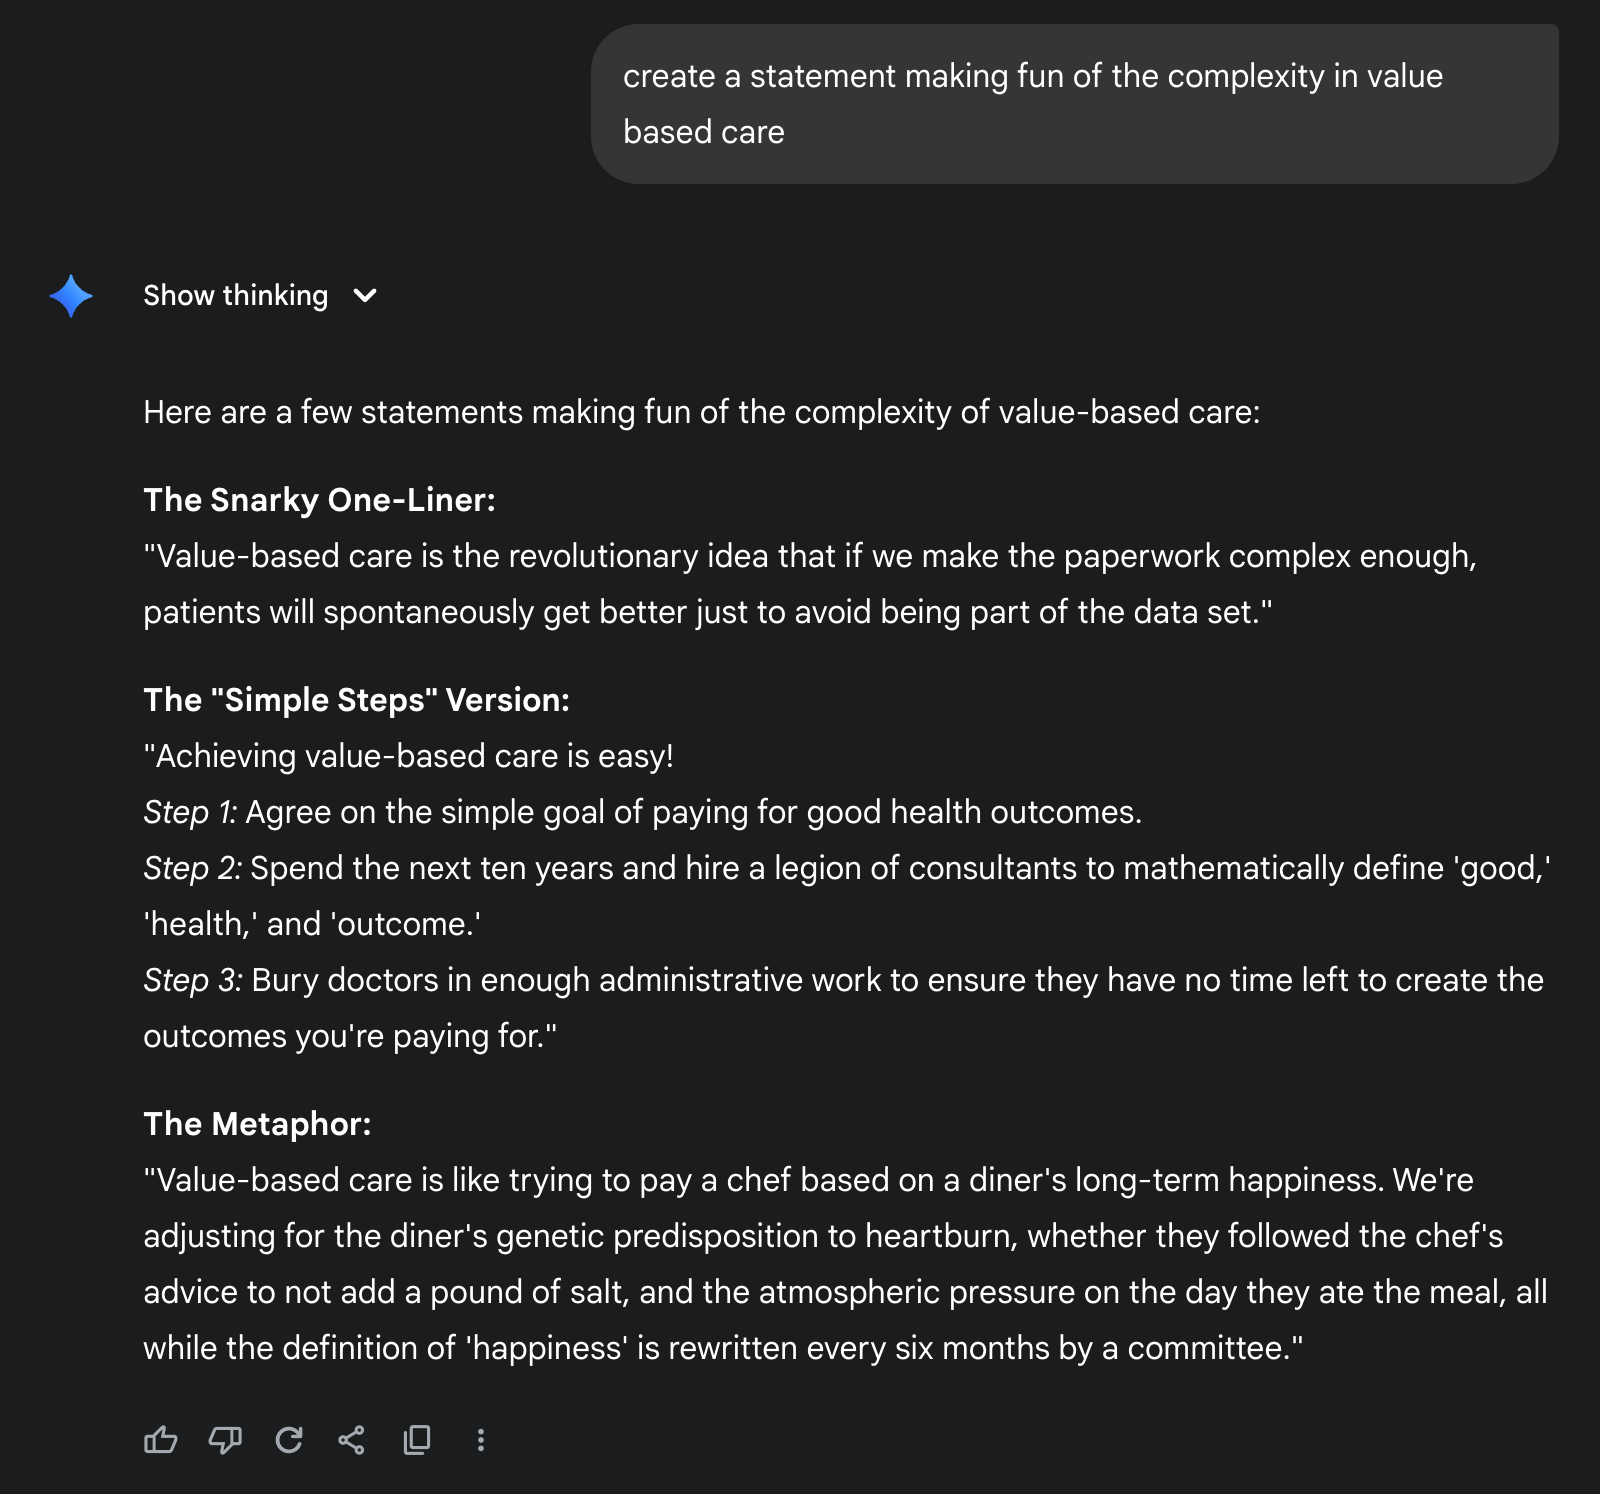Viewport: 1600px width, 1494px height.
Task: Click the Show thinking label
Action: pos(235,296)
